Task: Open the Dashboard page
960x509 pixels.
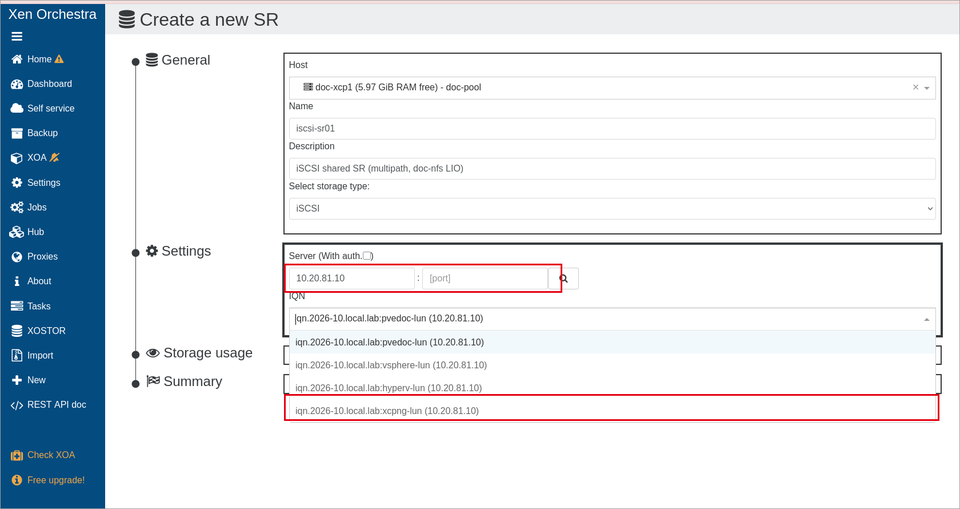Action: 50,84
